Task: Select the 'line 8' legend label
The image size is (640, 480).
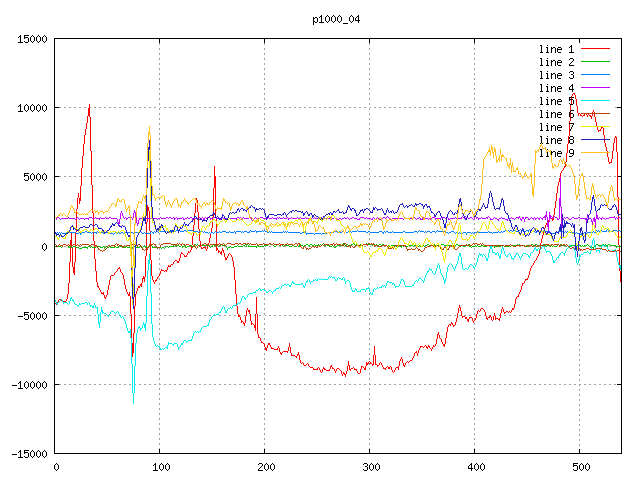Action: coord(556,140)
